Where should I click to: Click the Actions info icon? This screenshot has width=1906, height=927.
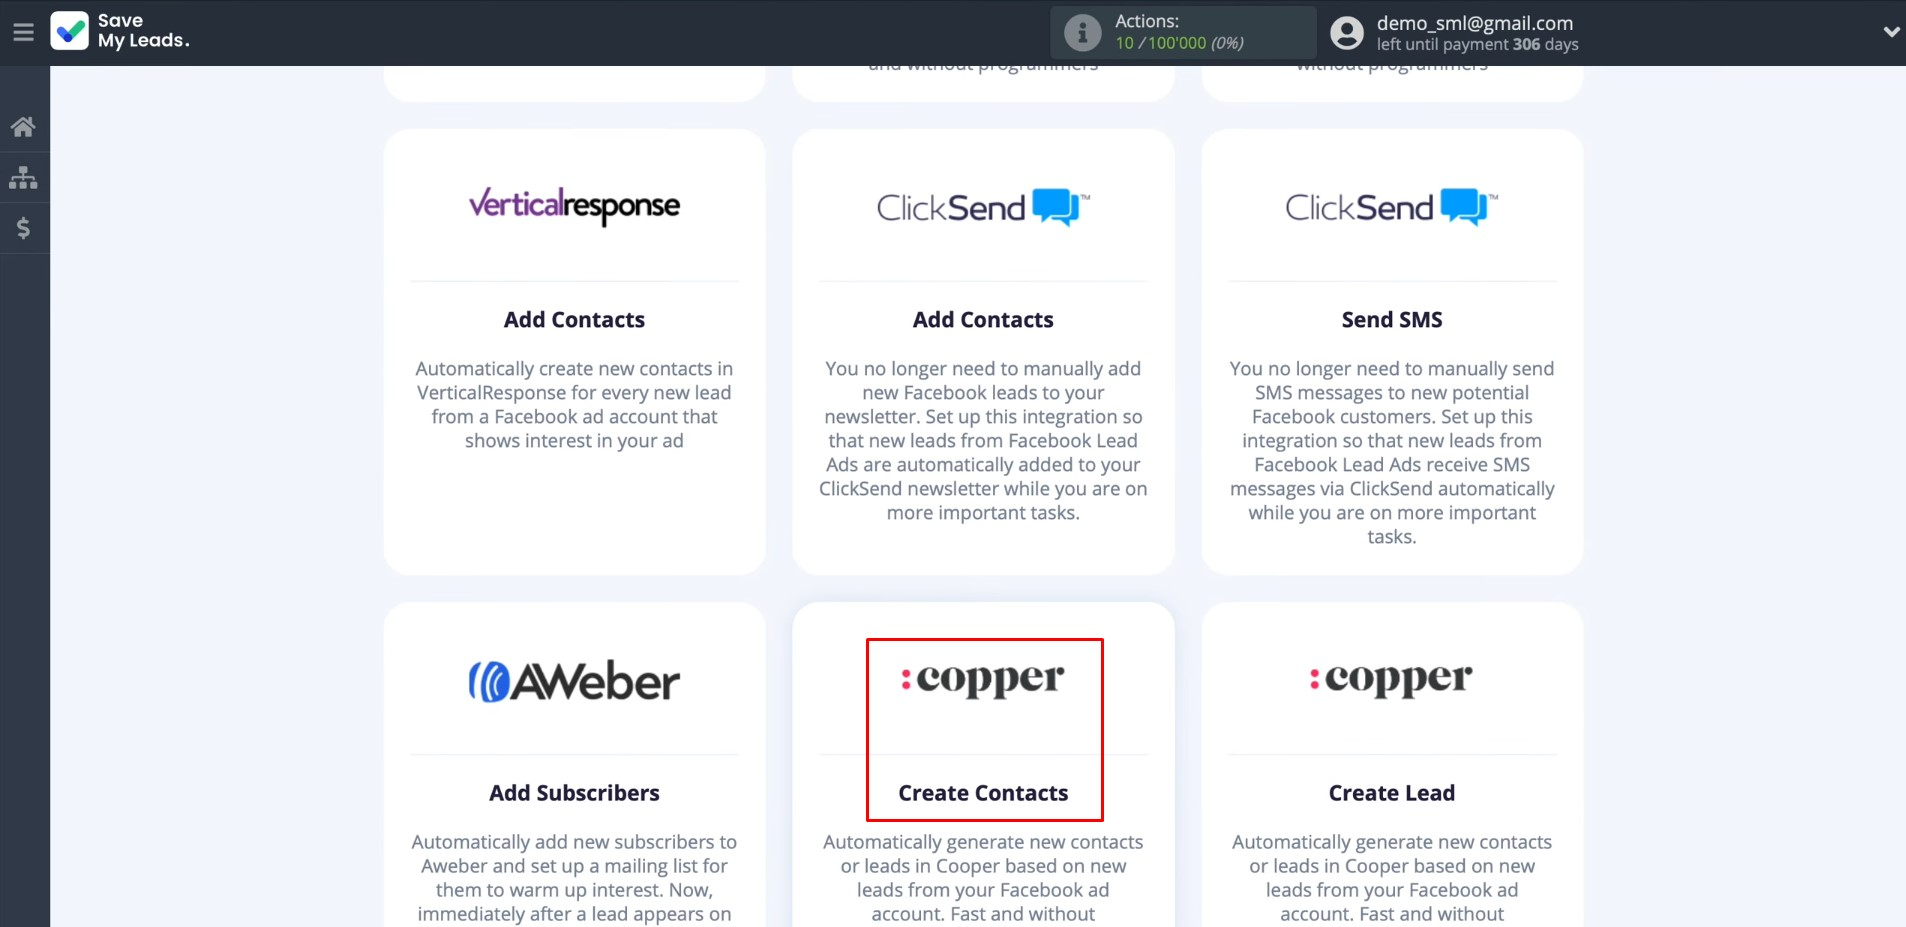coord(1082,33)
